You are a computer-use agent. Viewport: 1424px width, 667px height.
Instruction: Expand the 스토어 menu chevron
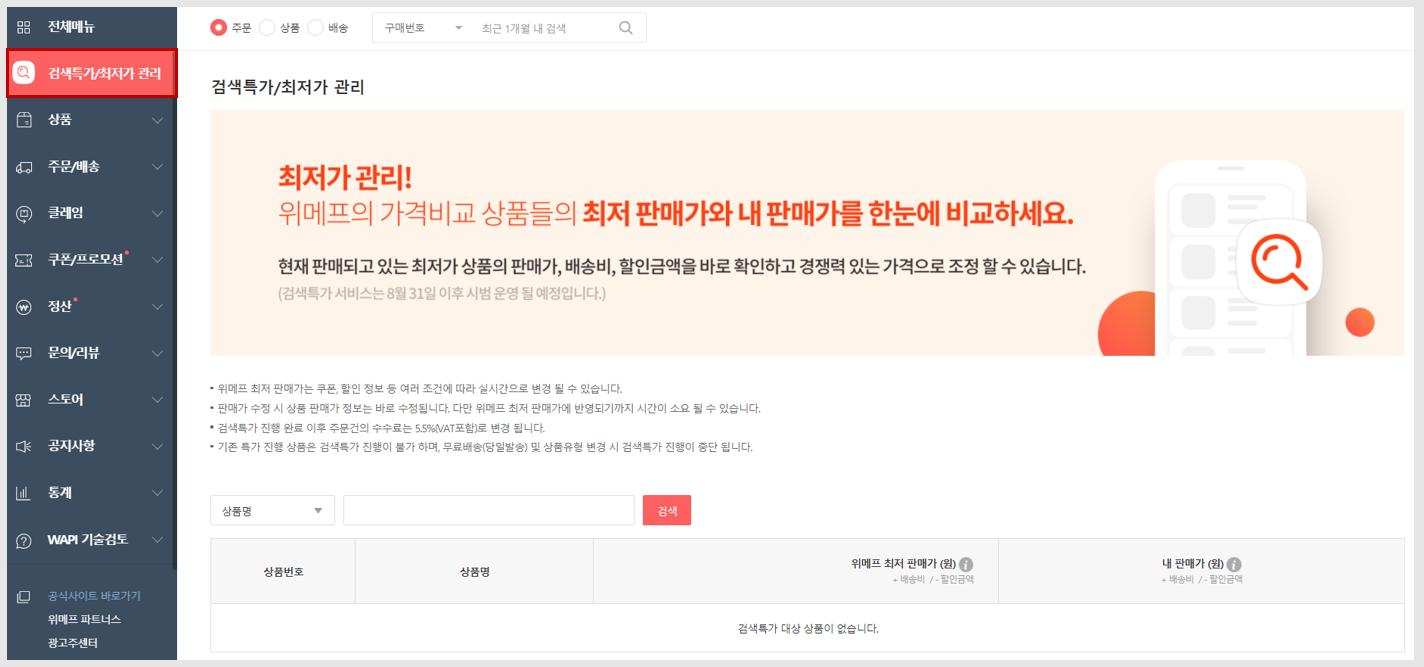157,400
